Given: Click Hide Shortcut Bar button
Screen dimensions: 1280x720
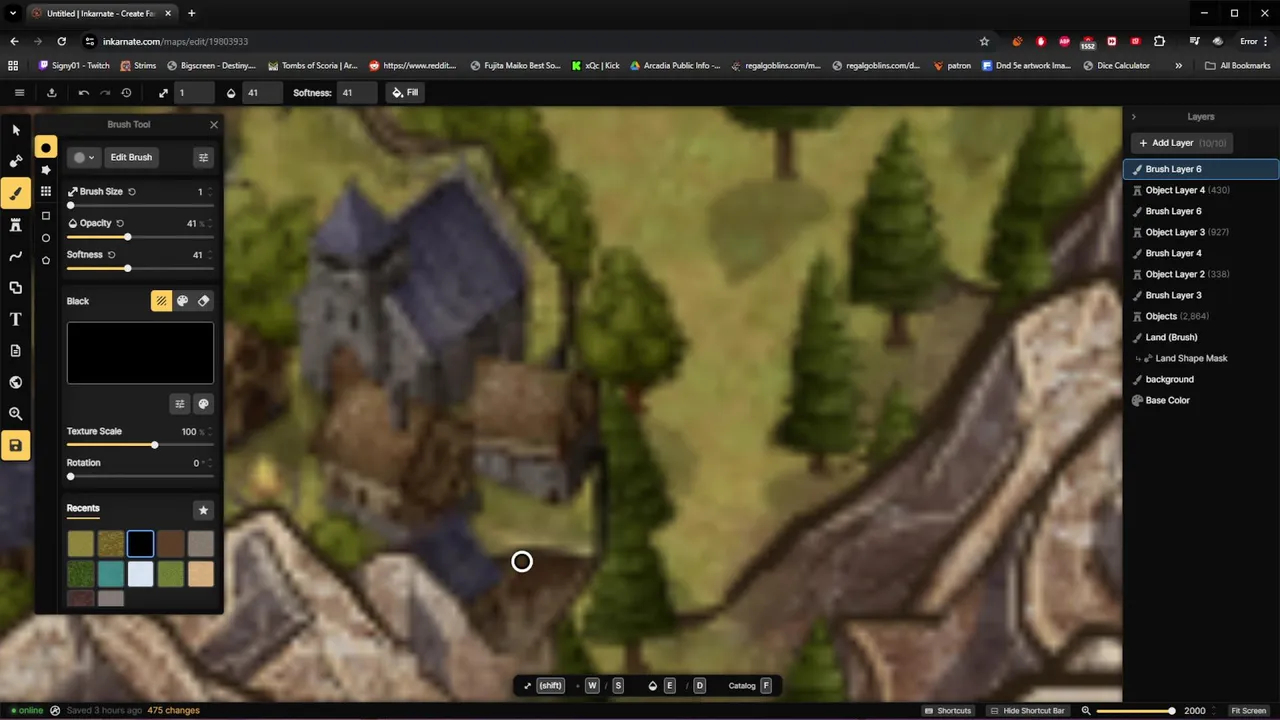Looking at the screenshot, I should coord(1028,710).
